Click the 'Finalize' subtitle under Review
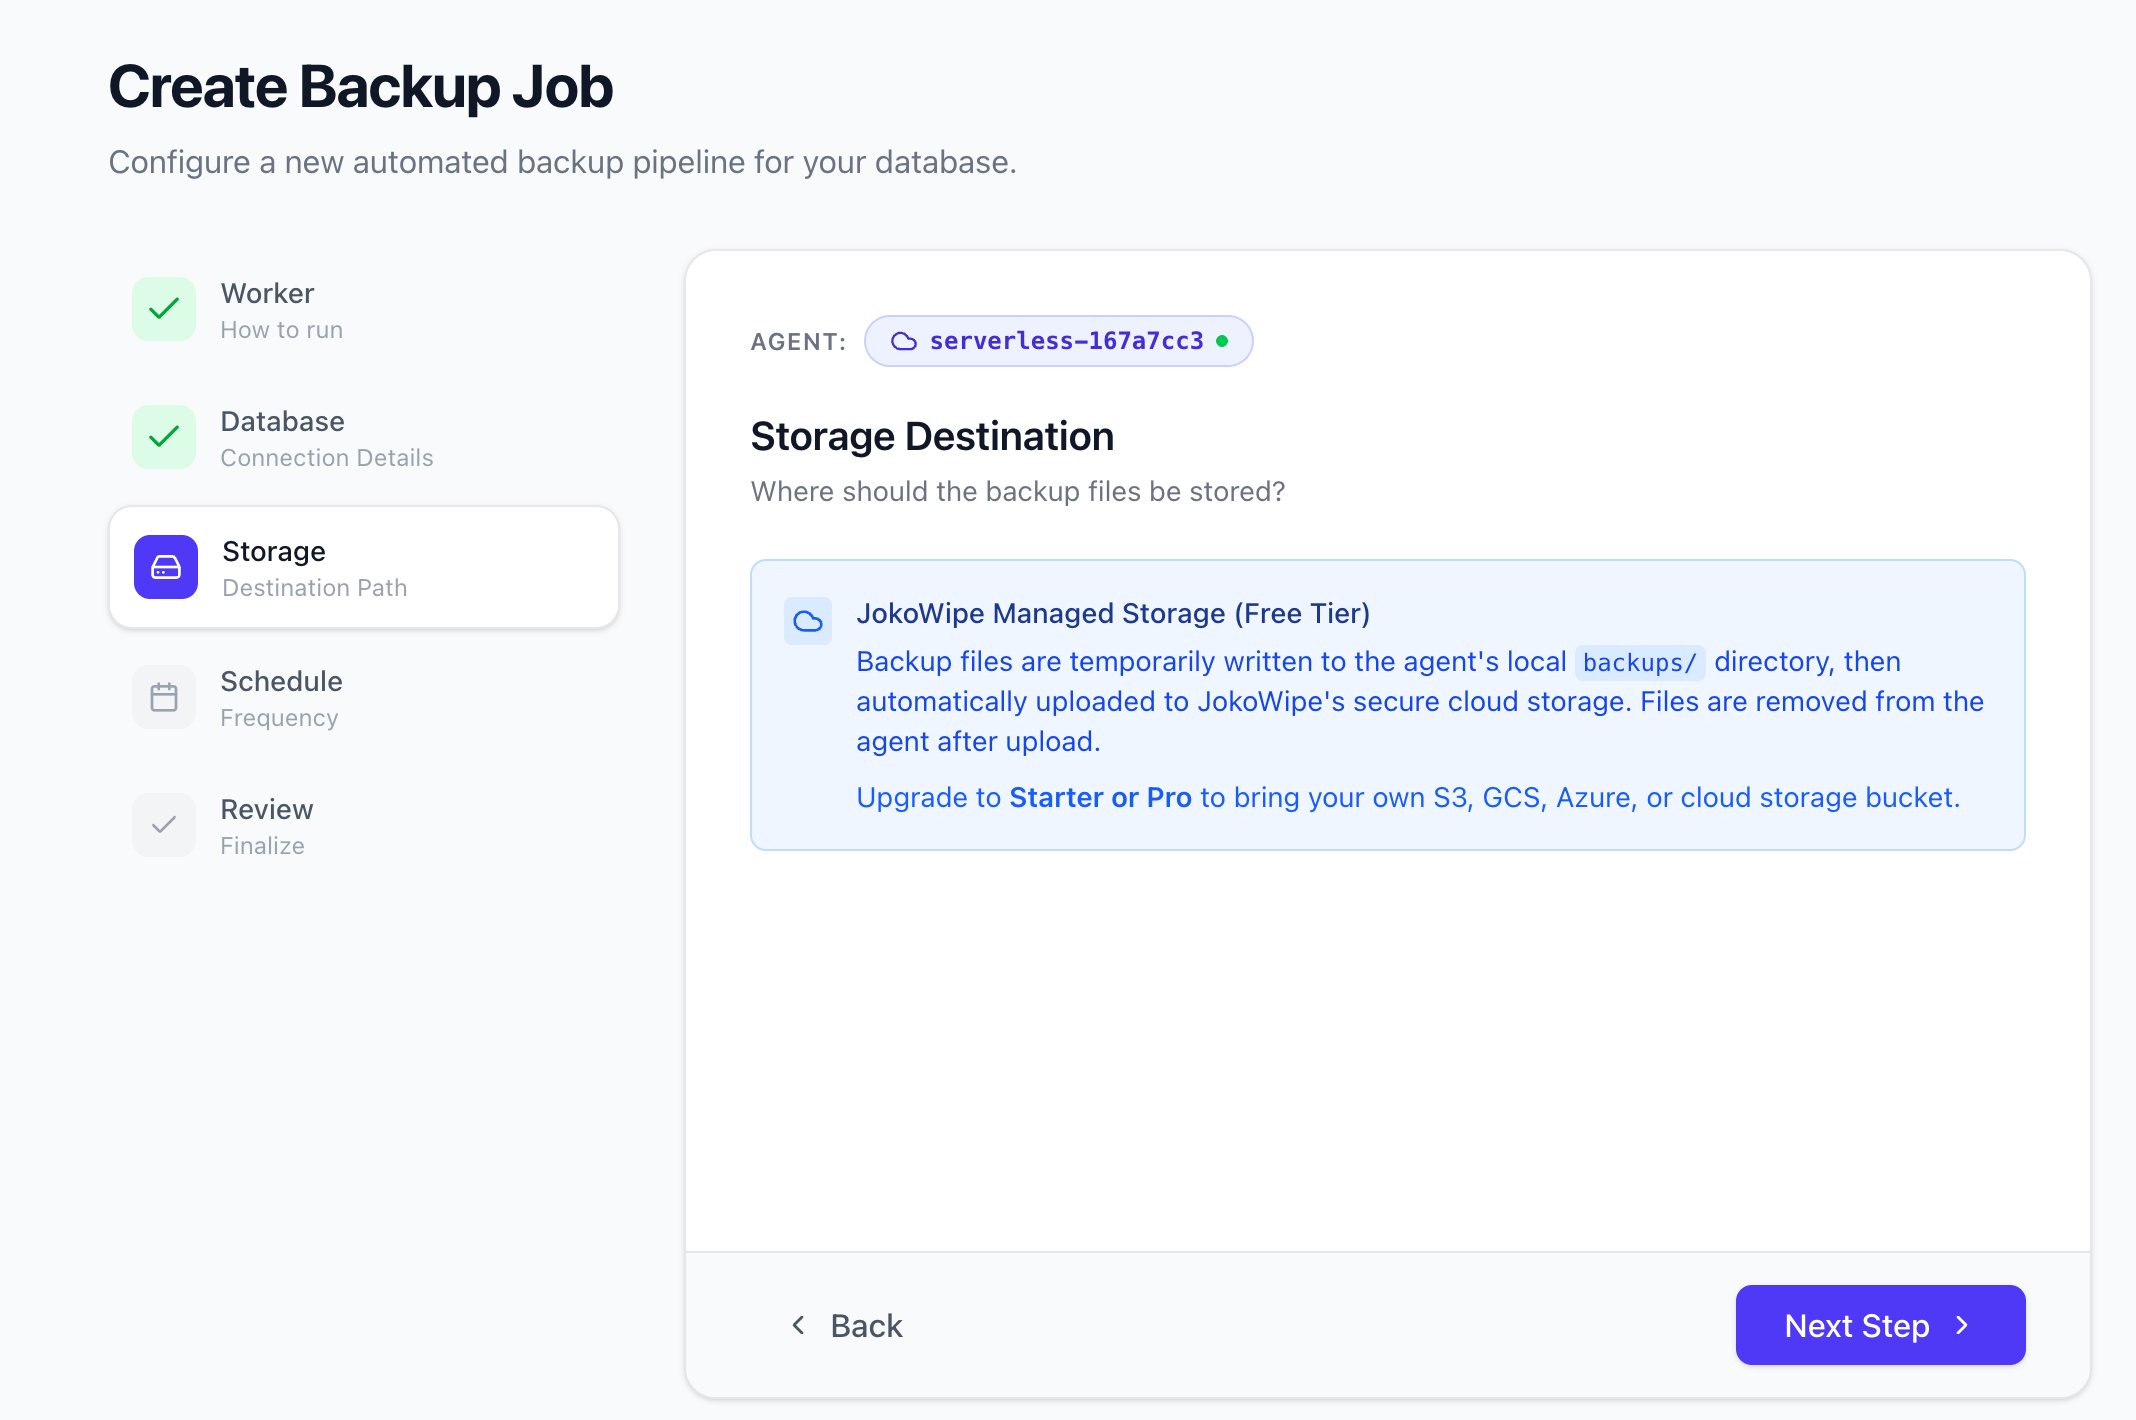Image resolution: width=2136 pixels, height=1420 pixels. (262, 845)
